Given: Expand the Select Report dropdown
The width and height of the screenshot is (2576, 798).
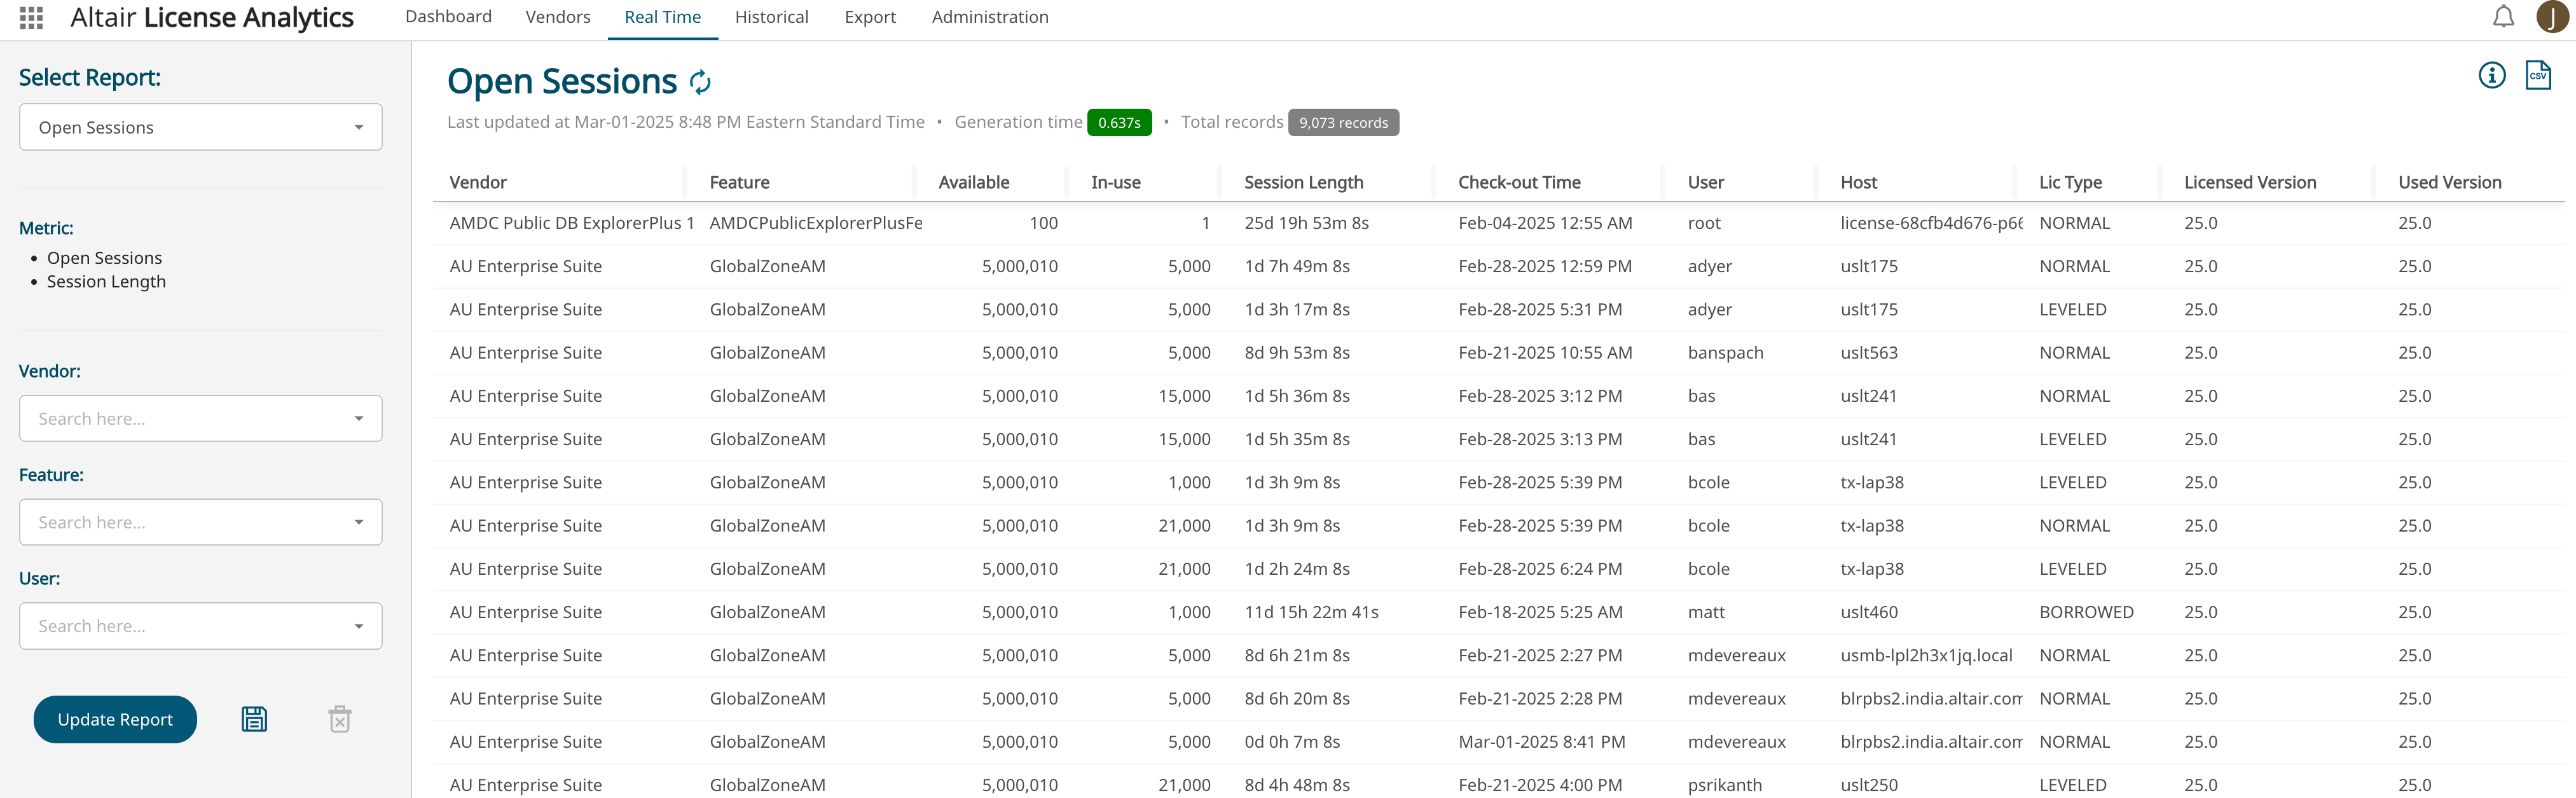Looking at the screenshot, I should point(200,127).
